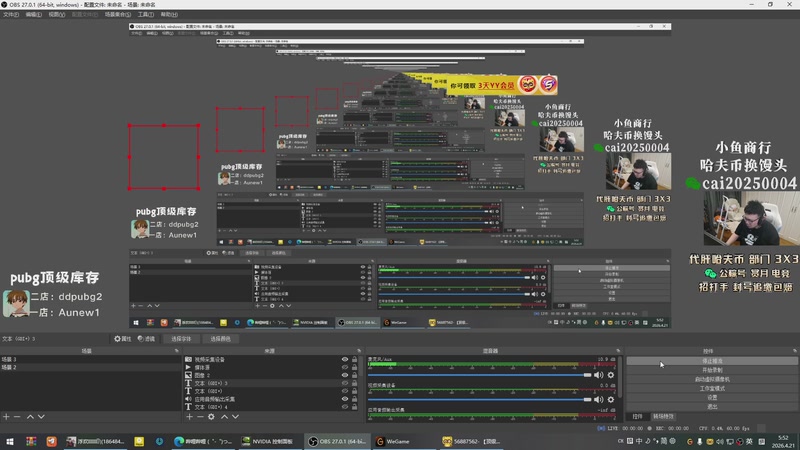Click 工作室模式 studio mode button

click(x=712, y=388)
